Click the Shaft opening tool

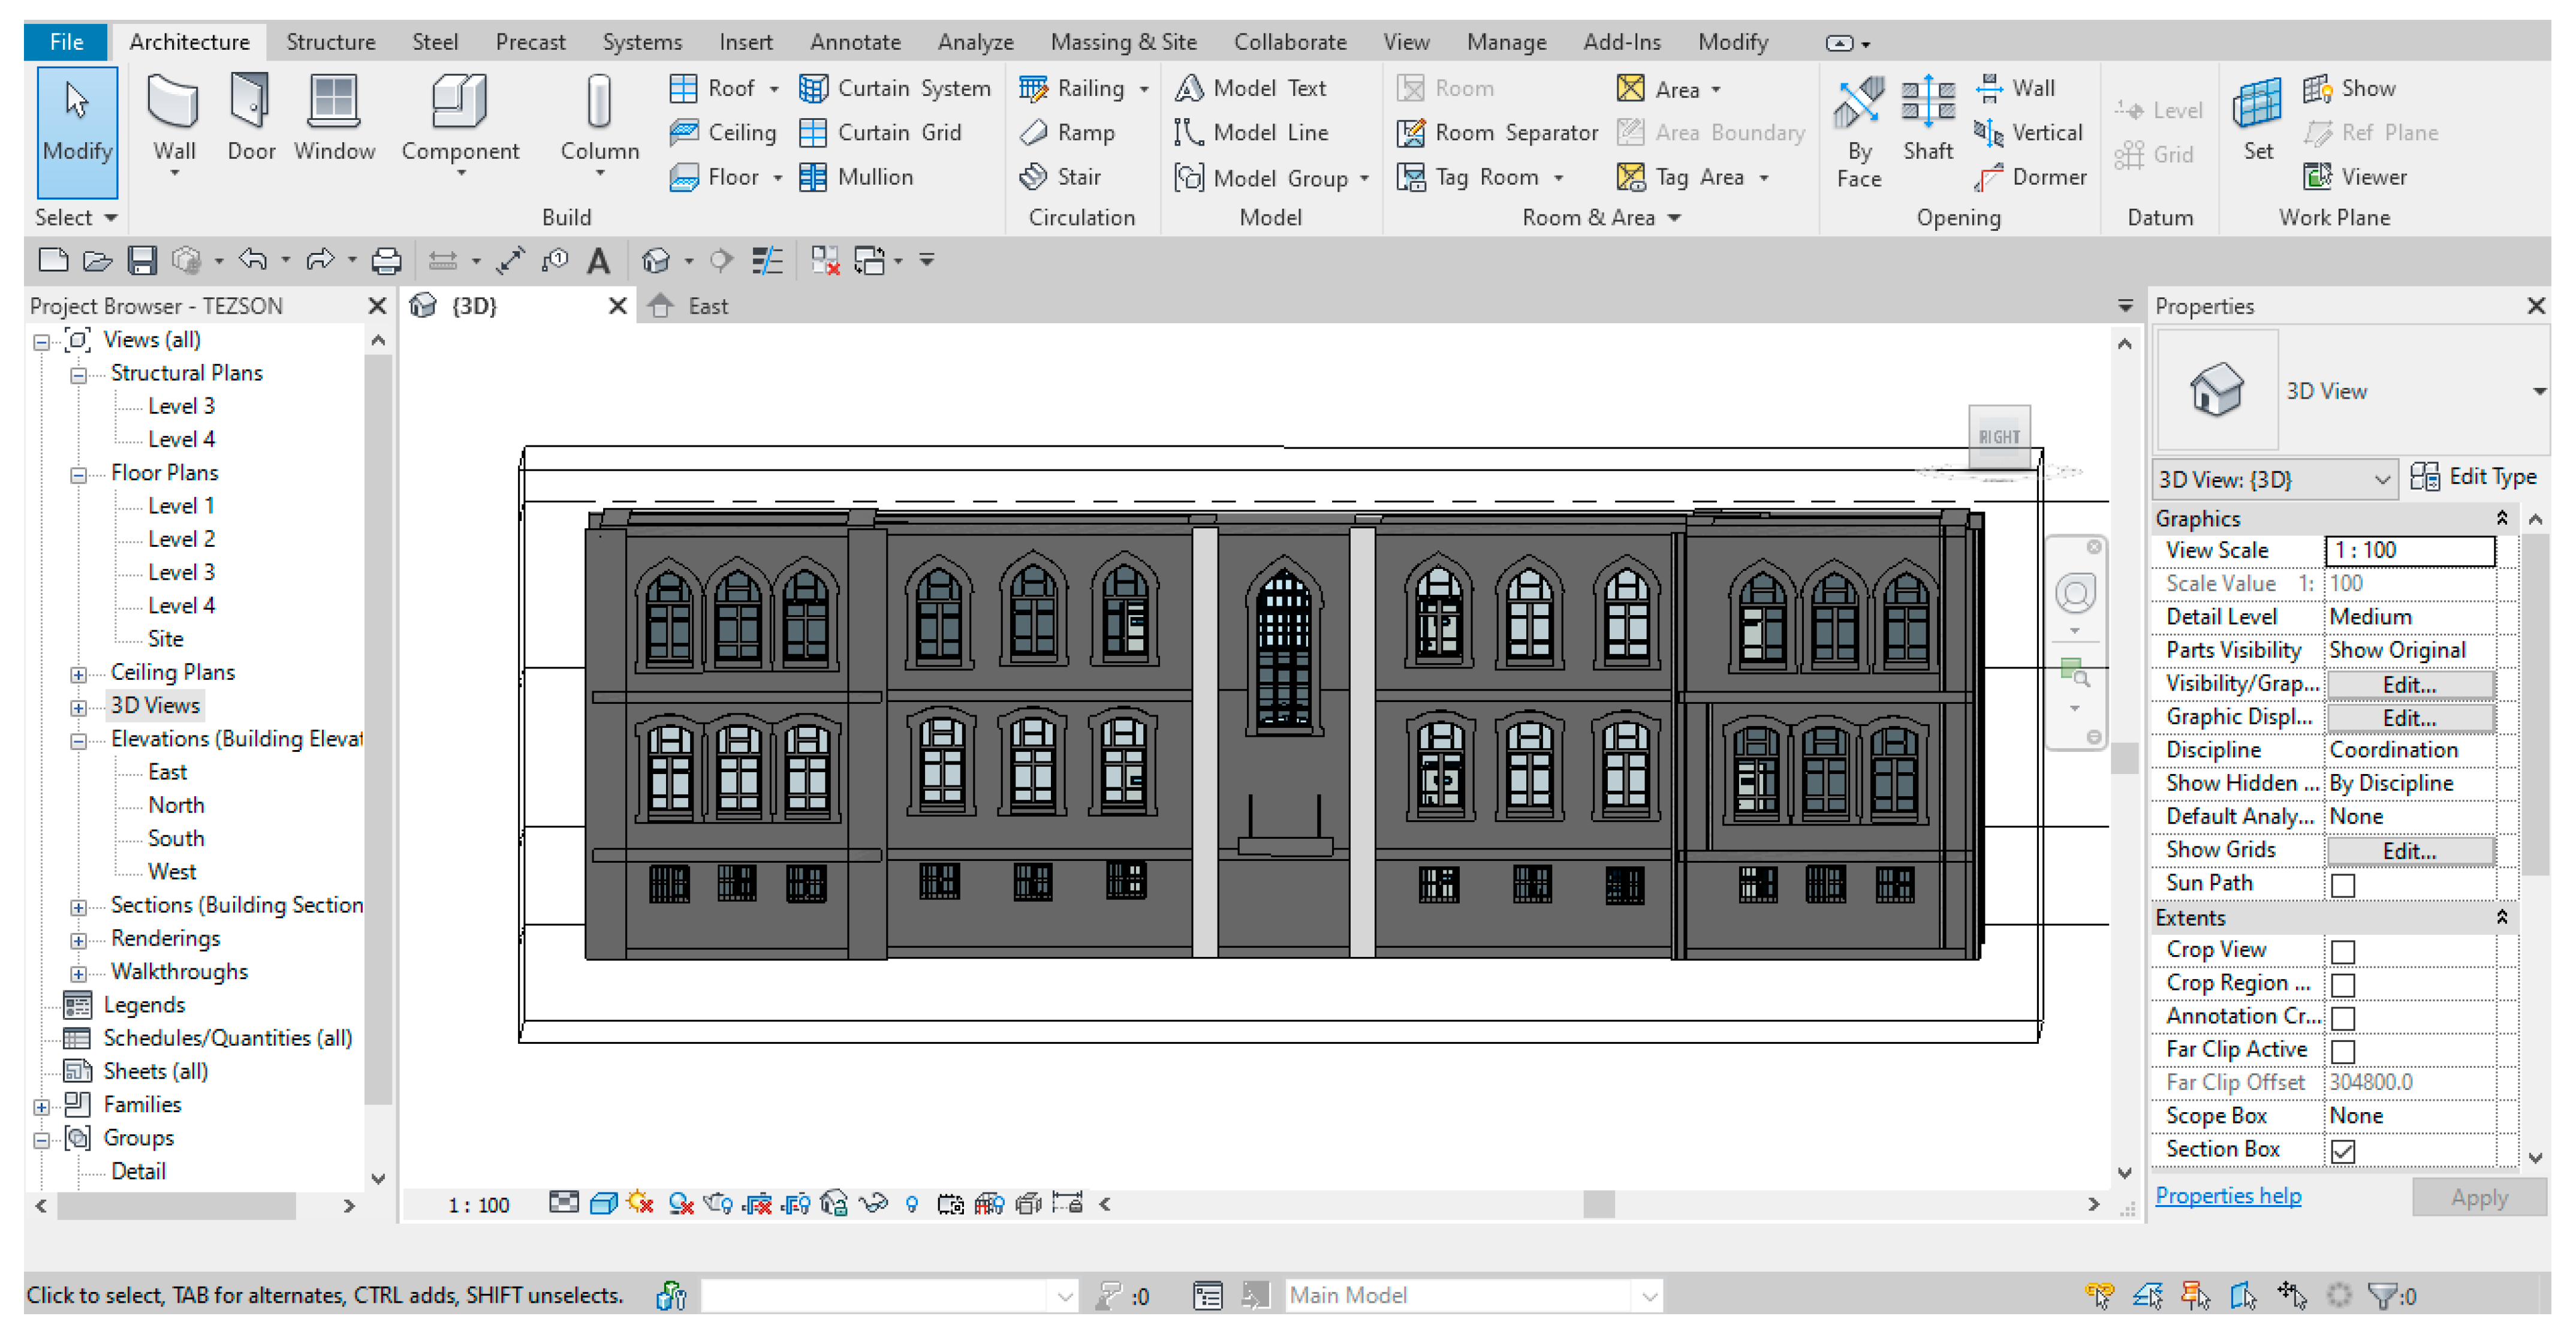[x=1927, y=105]
